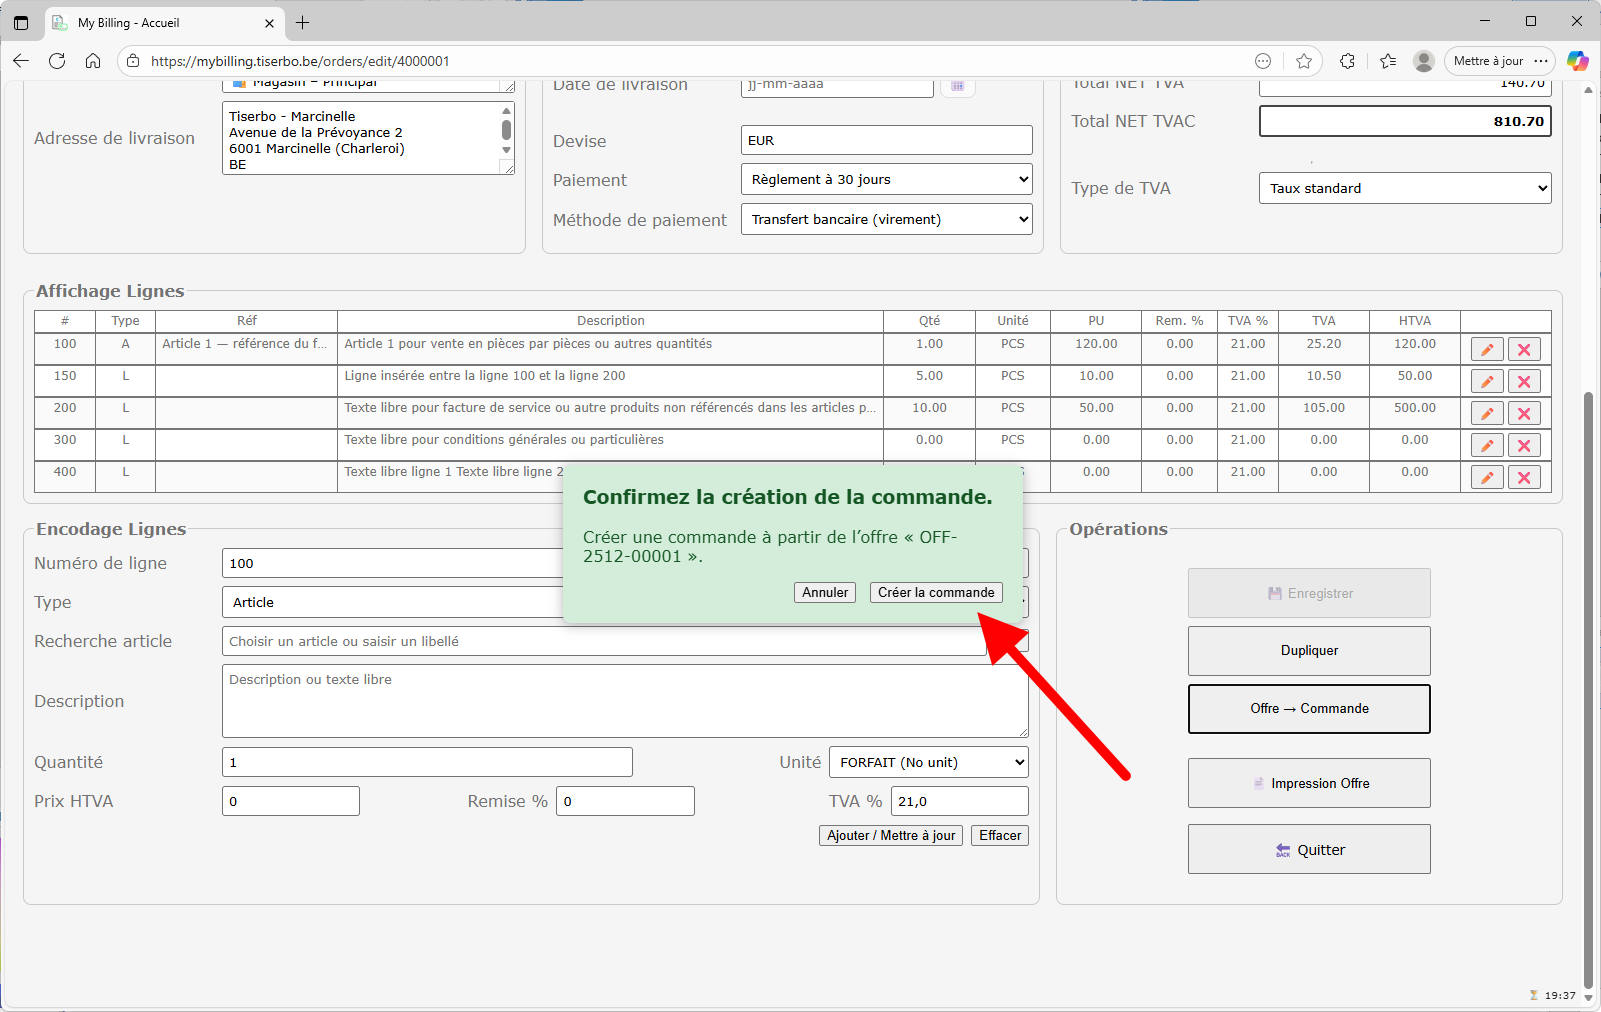
Task: Confirm with Créer la commande button
Action: click(x=936, y=593)
